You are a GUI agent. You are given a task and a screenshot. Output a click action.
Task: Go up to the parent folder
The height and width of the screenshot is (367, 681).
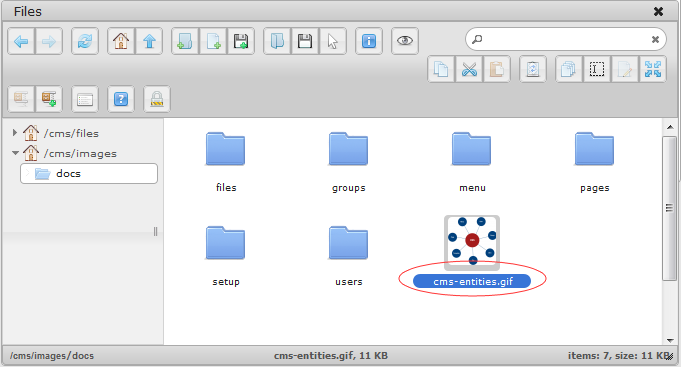pyautogui.click(x=149, y=41)
